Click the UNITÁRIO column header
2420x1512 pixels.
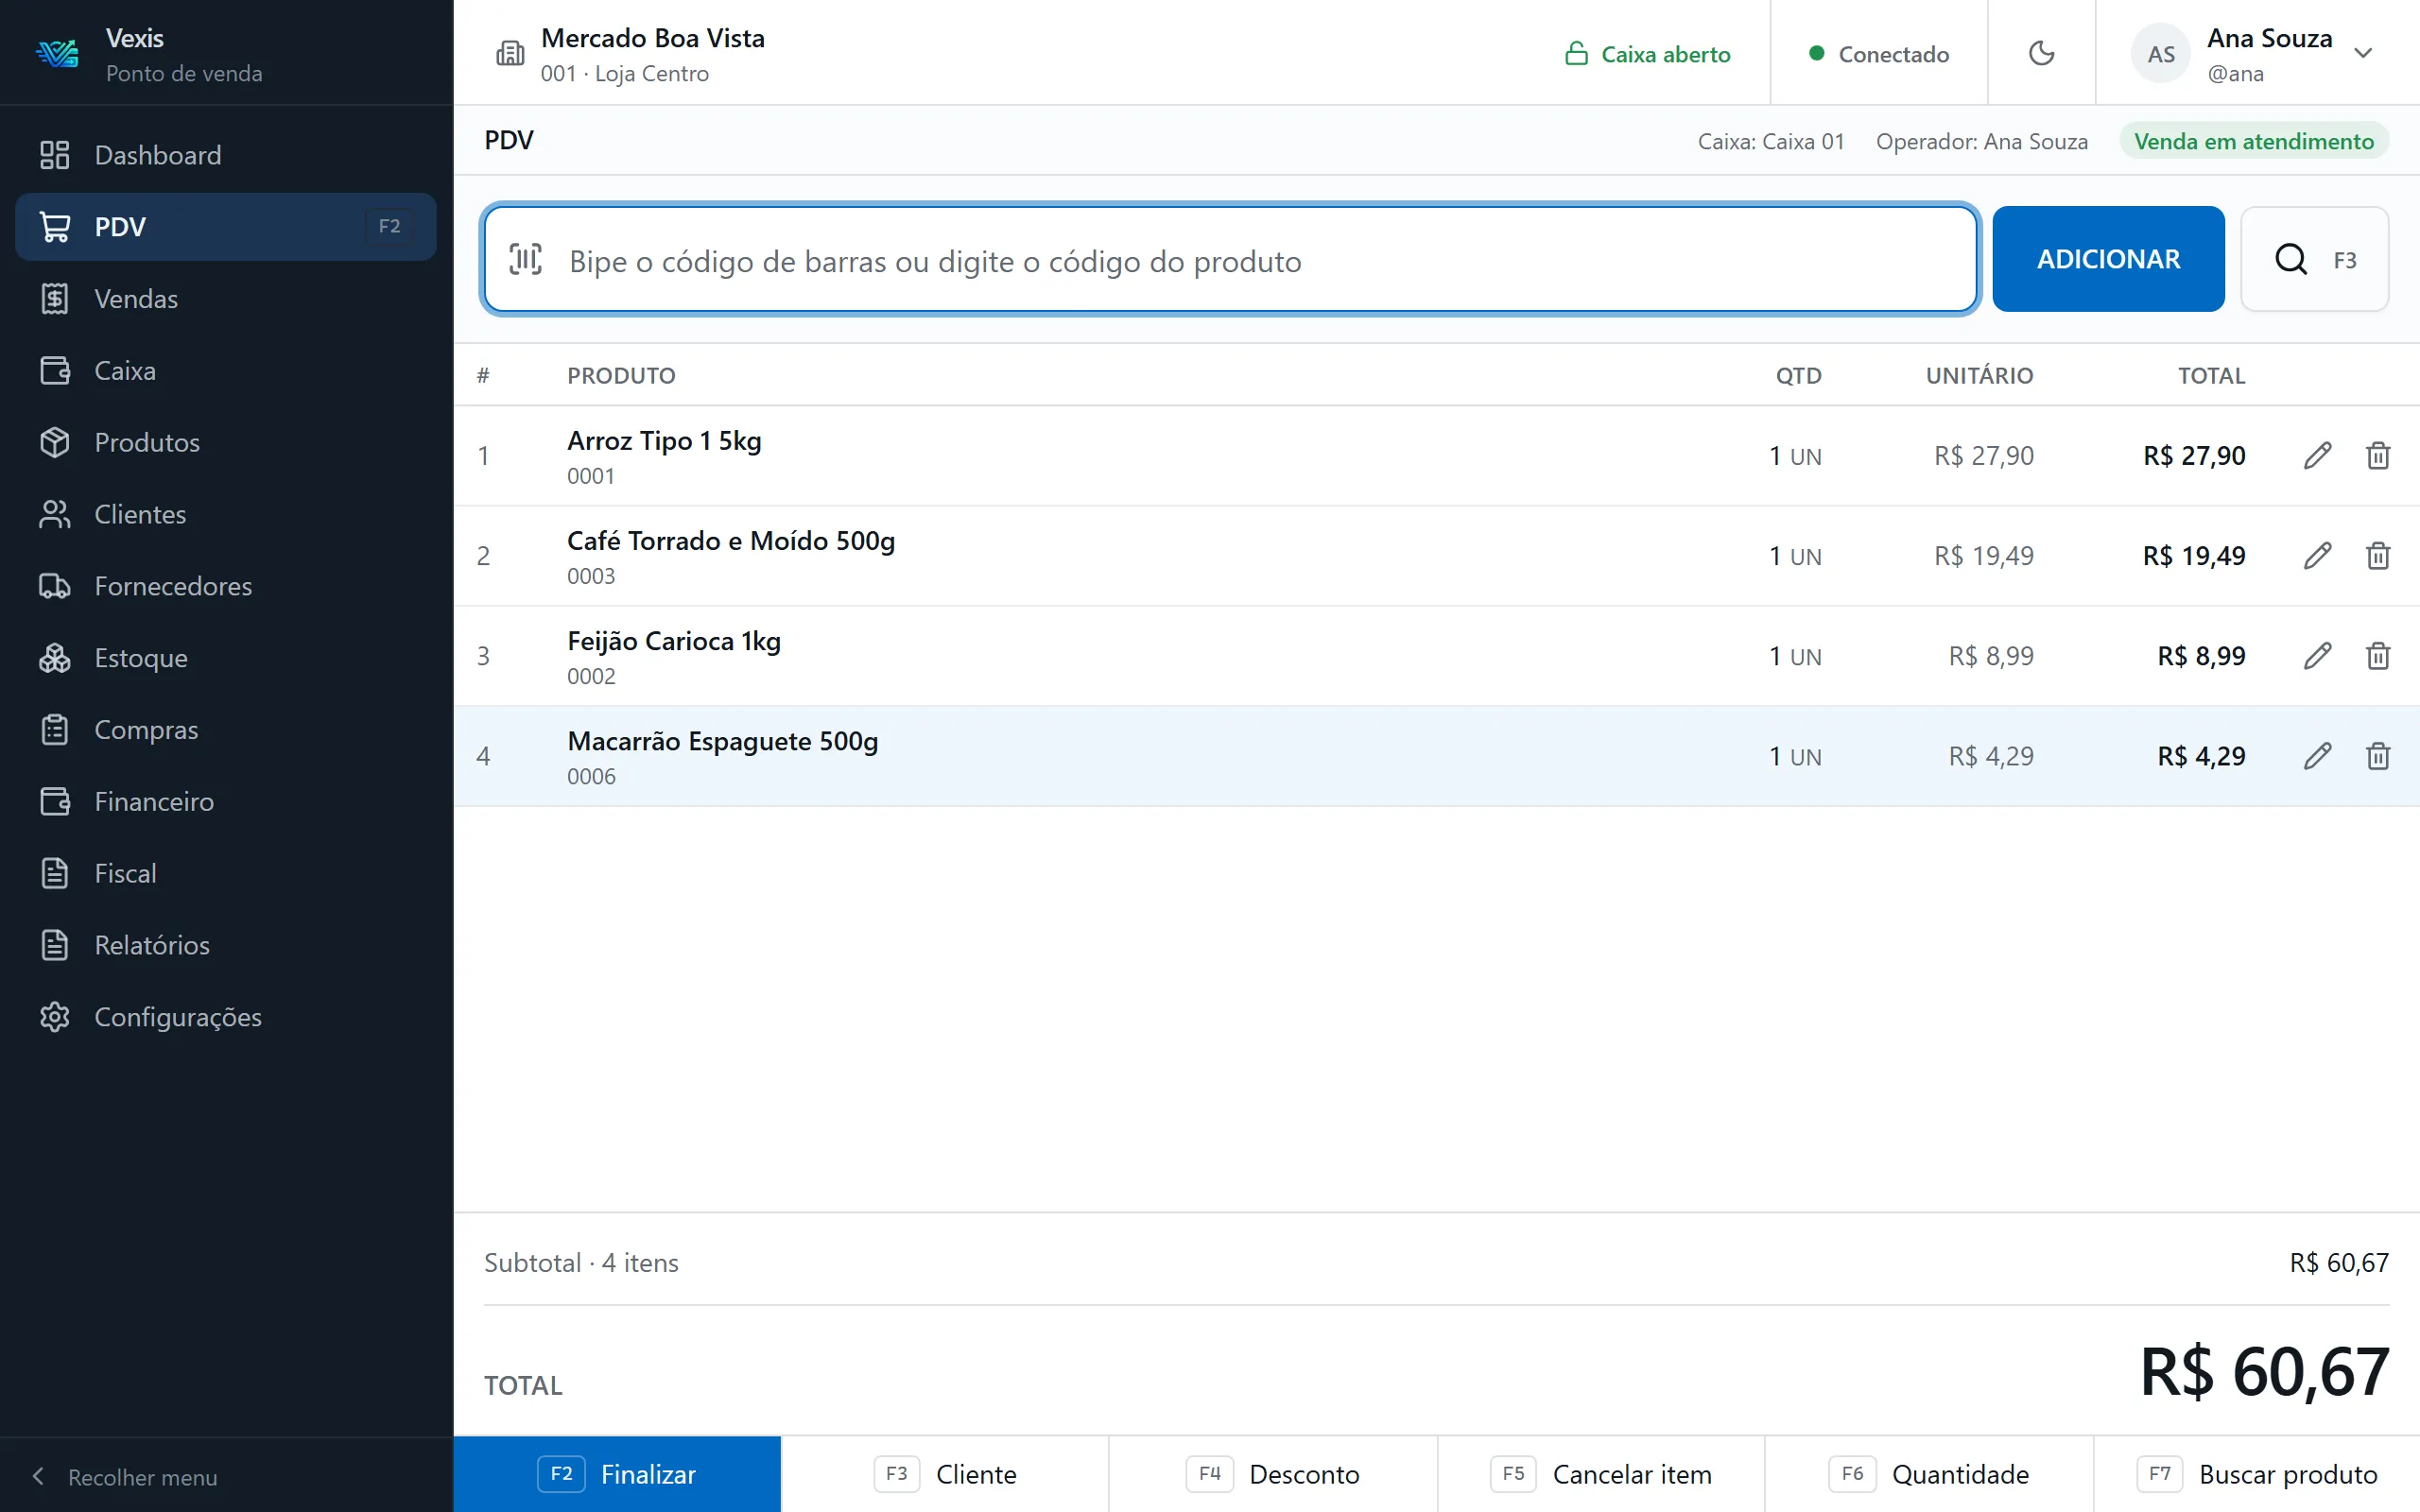(x=1979, y=376)
